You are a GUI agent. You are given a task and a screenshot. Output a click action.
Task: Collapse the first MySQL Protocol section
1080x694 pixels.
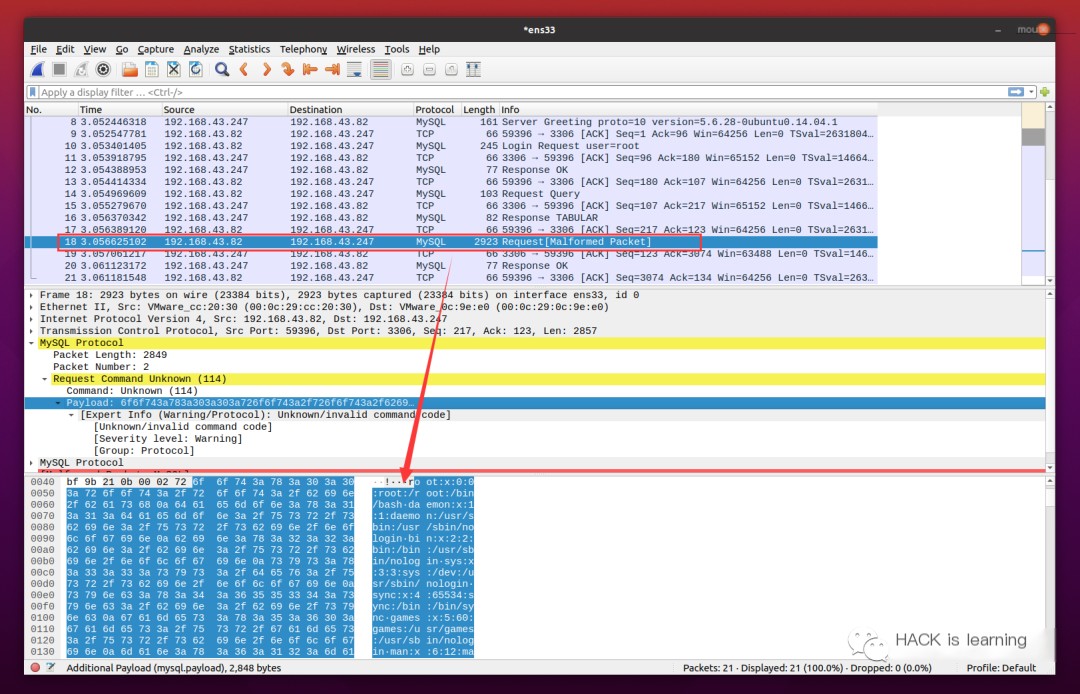pyautogui.click(x=32, y=343)
